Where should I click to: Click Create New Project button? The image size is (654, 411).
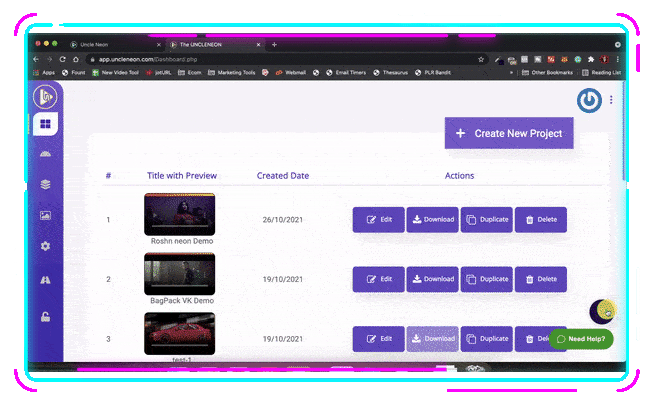(x=509, y=133)
